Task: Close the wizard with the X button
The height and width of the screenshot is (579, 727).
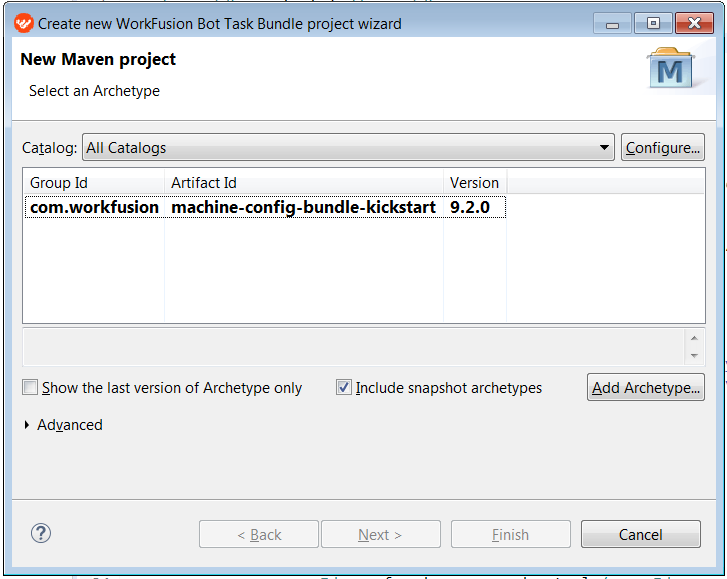Action: [x=694, y=23]
